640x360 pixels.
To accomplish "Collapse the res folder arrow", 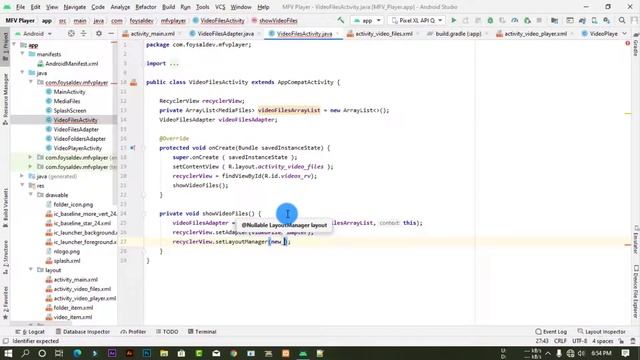I will point(22,185).
